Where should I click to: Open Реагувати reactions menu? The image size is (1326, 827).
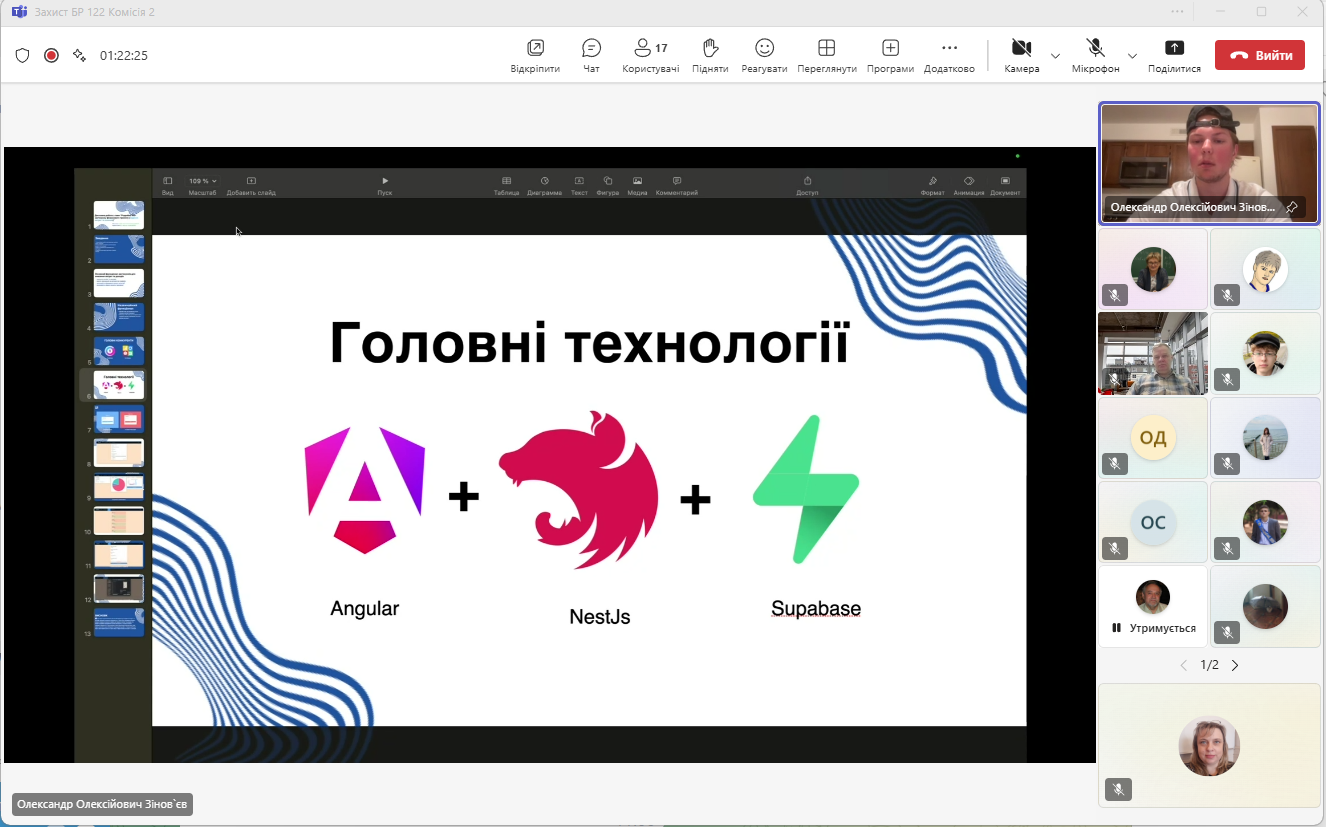tap(764, 48)
